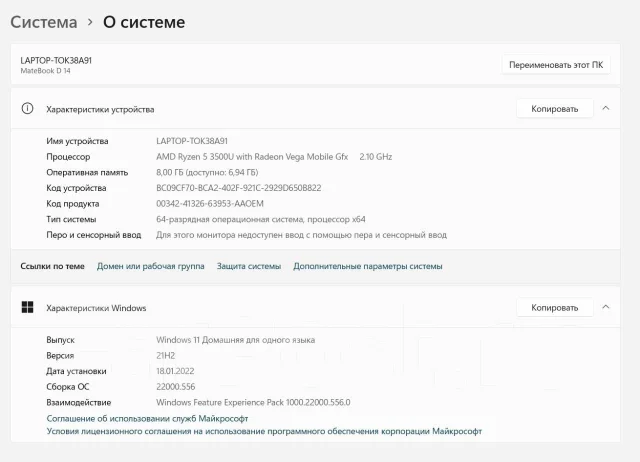Click Переименовать этот ПК button

[x=556, y=65]
